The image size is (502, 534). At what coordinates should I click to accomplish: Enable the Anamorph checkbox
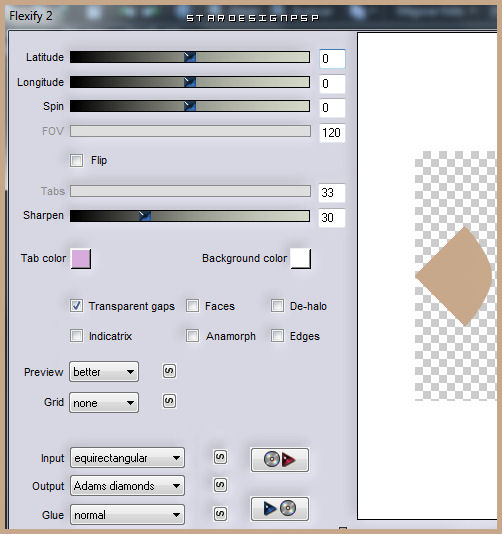(x=192, y=335)
